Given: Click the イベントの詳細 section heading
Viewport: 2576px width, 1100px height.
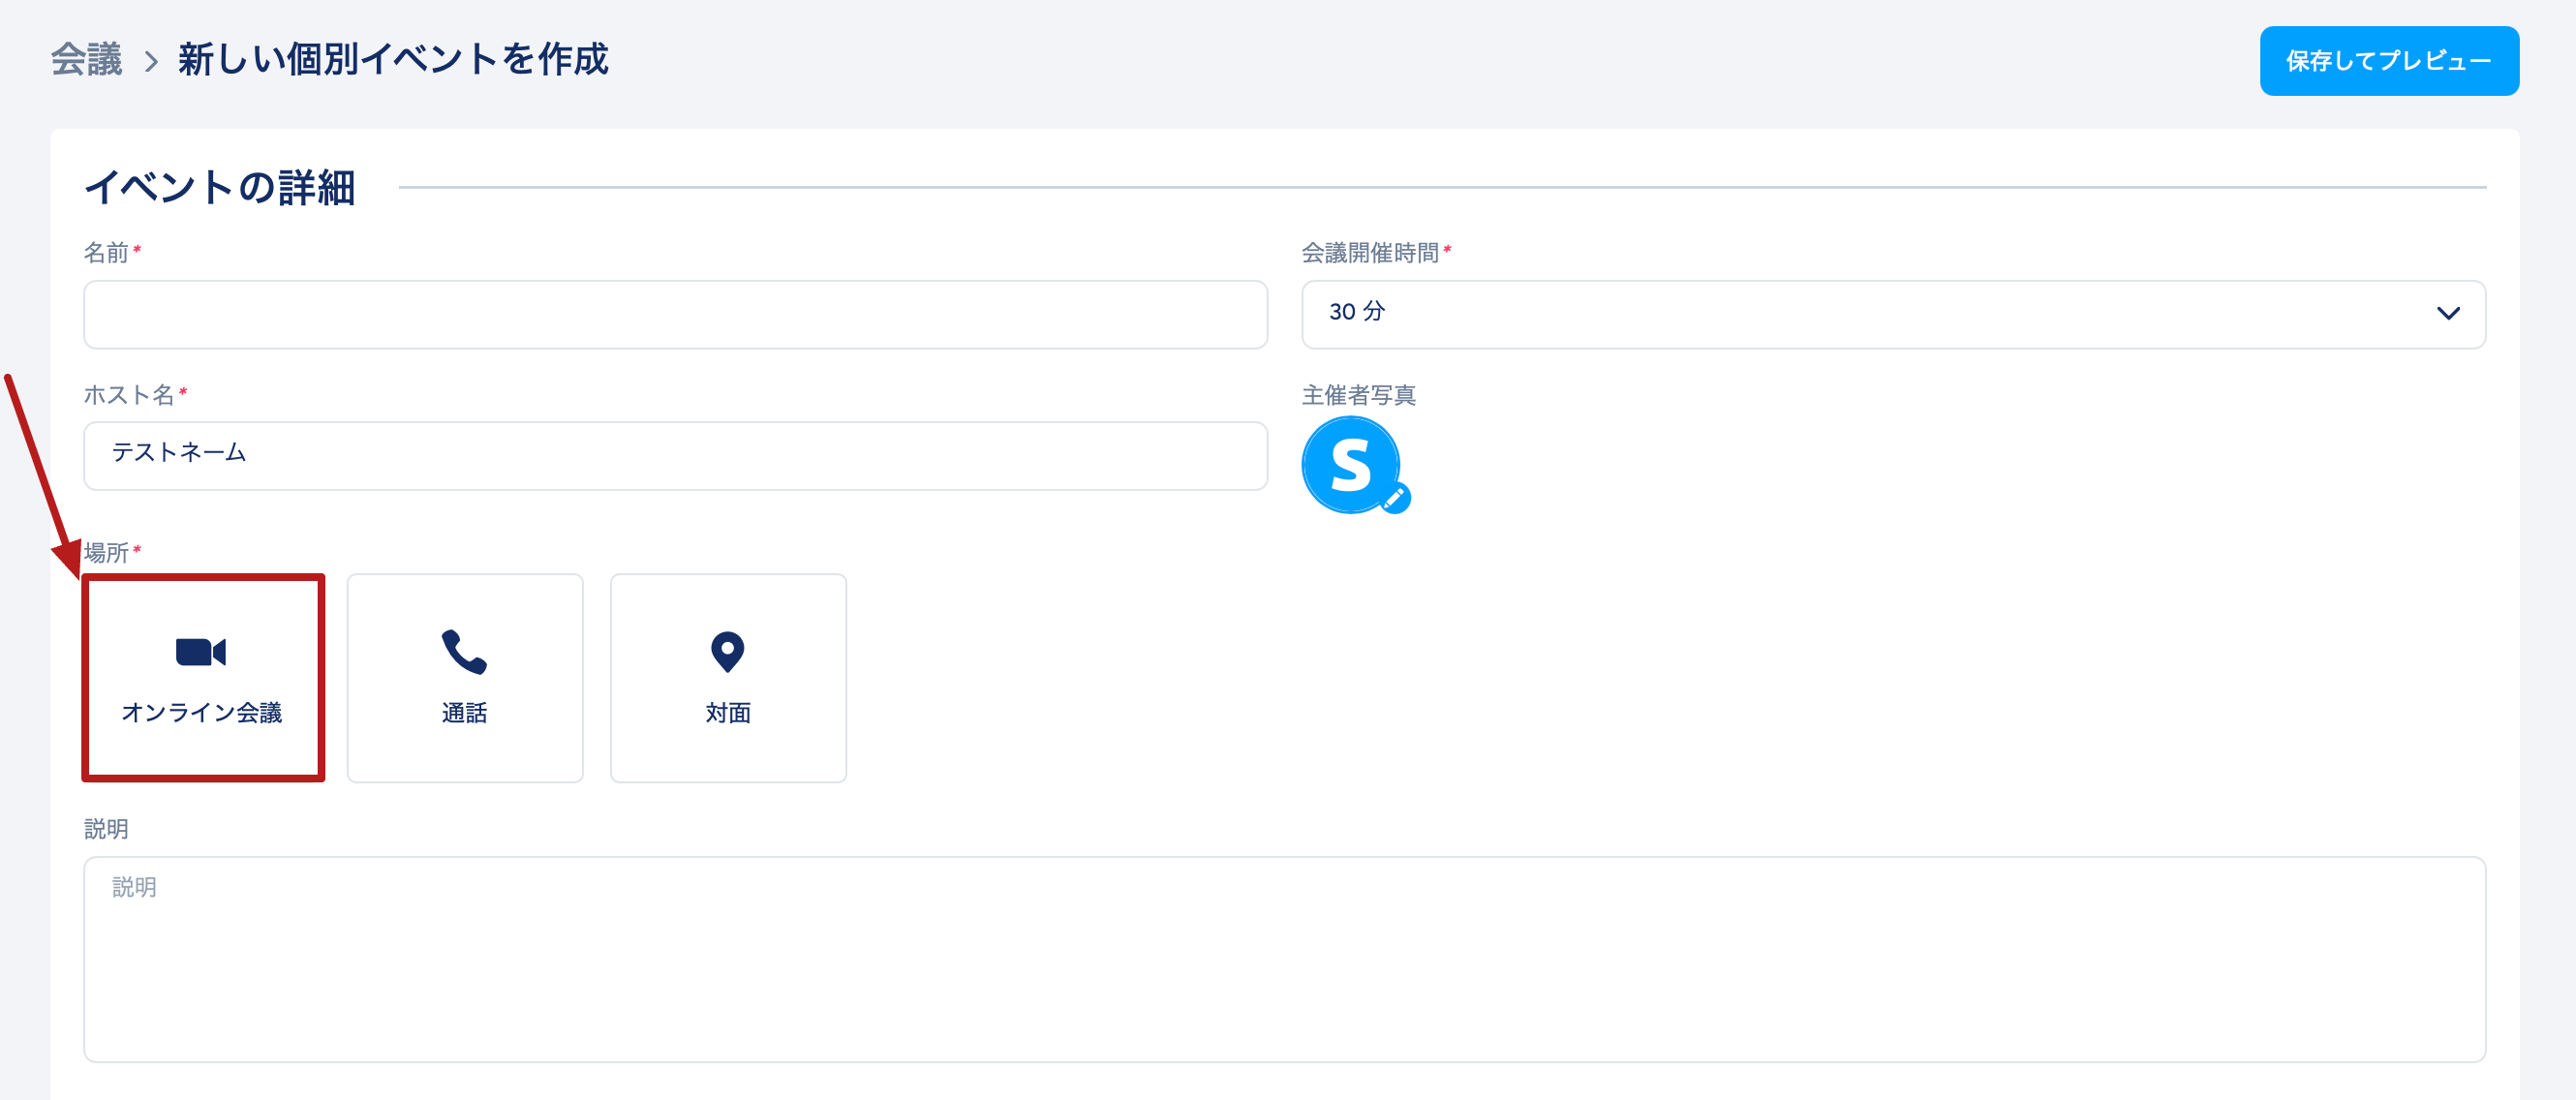Looking at the screenshot, I should (x=220, y=187).
